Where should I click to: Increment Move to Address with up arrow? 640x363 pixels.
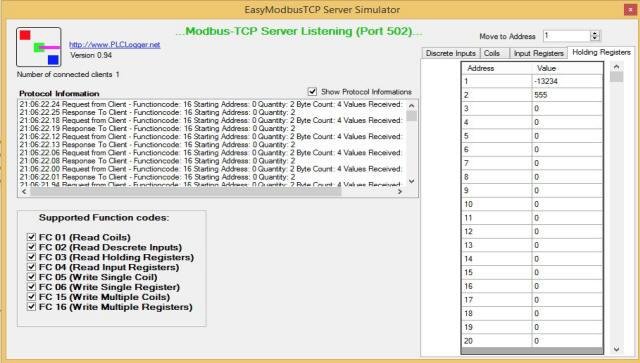[x=595, y=33]
